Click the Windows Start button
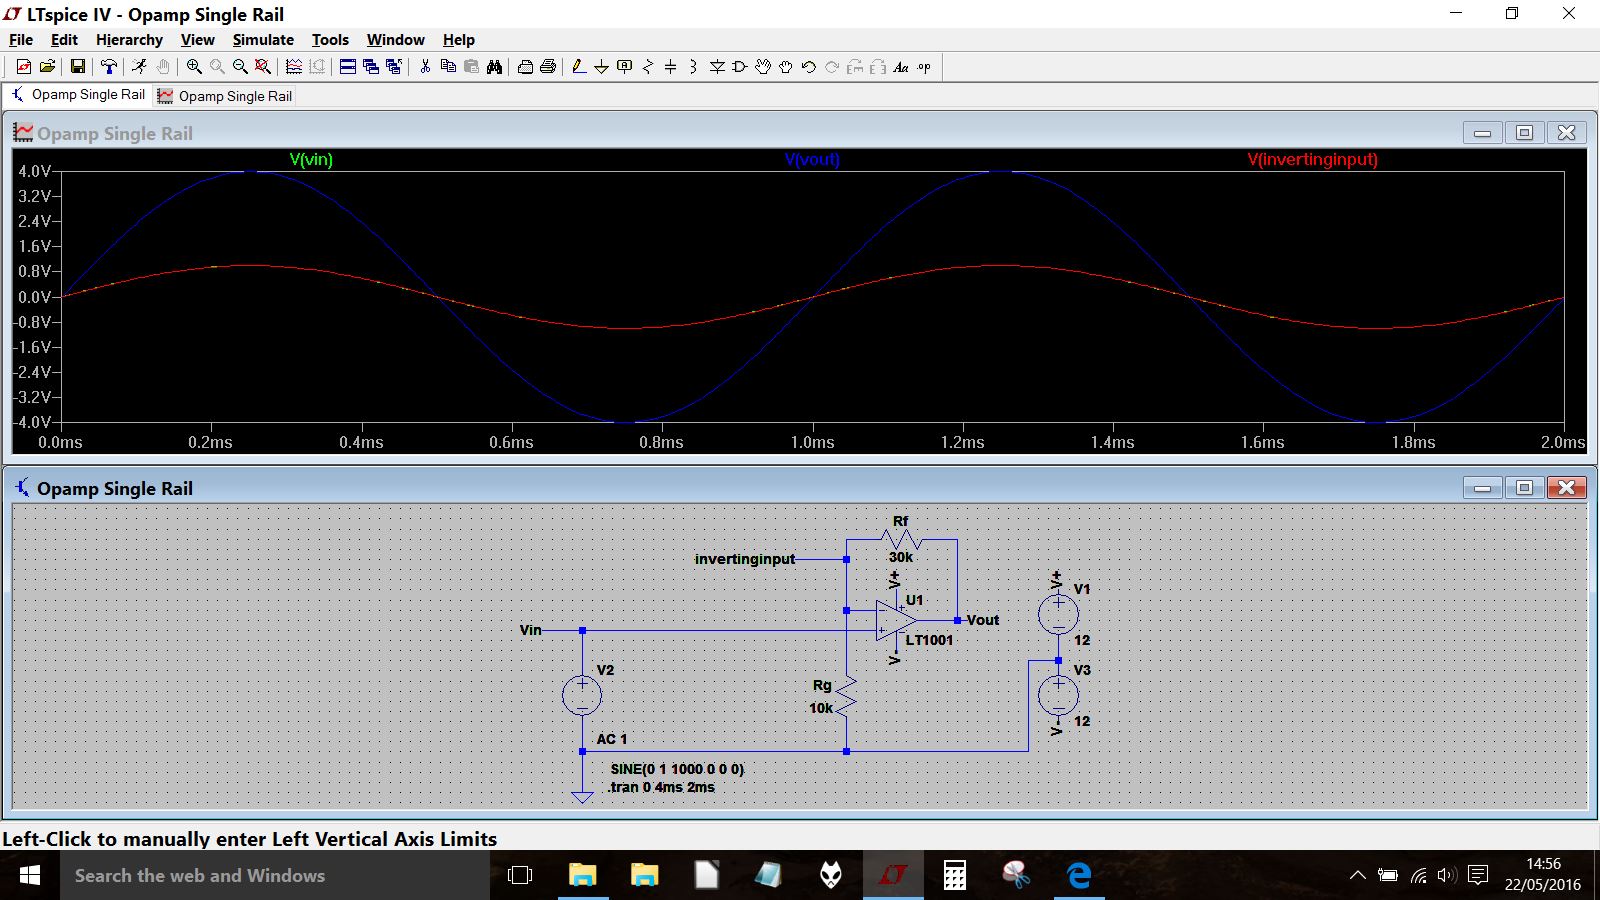This screenshot has width=1600, height=900. tap(29, 875)
